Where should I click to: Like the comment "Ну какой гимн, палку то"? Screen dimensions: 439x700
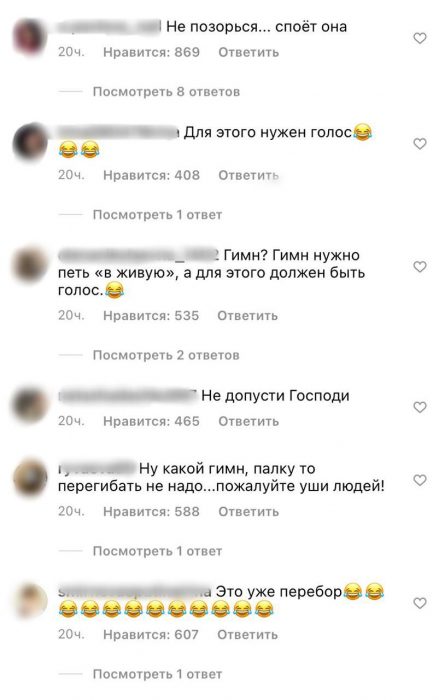pos(419,480)
